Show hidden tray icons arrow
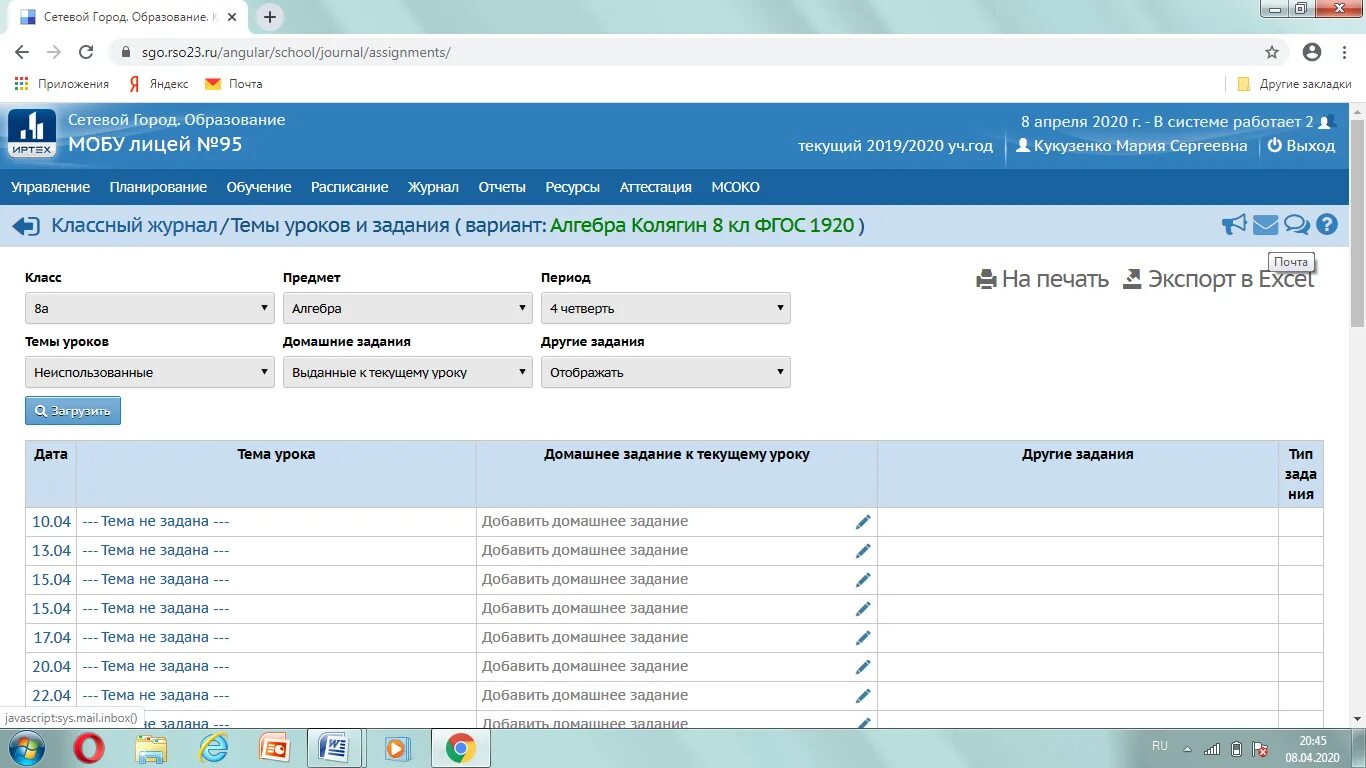1366x768 pixels. tap(1187, 748)
